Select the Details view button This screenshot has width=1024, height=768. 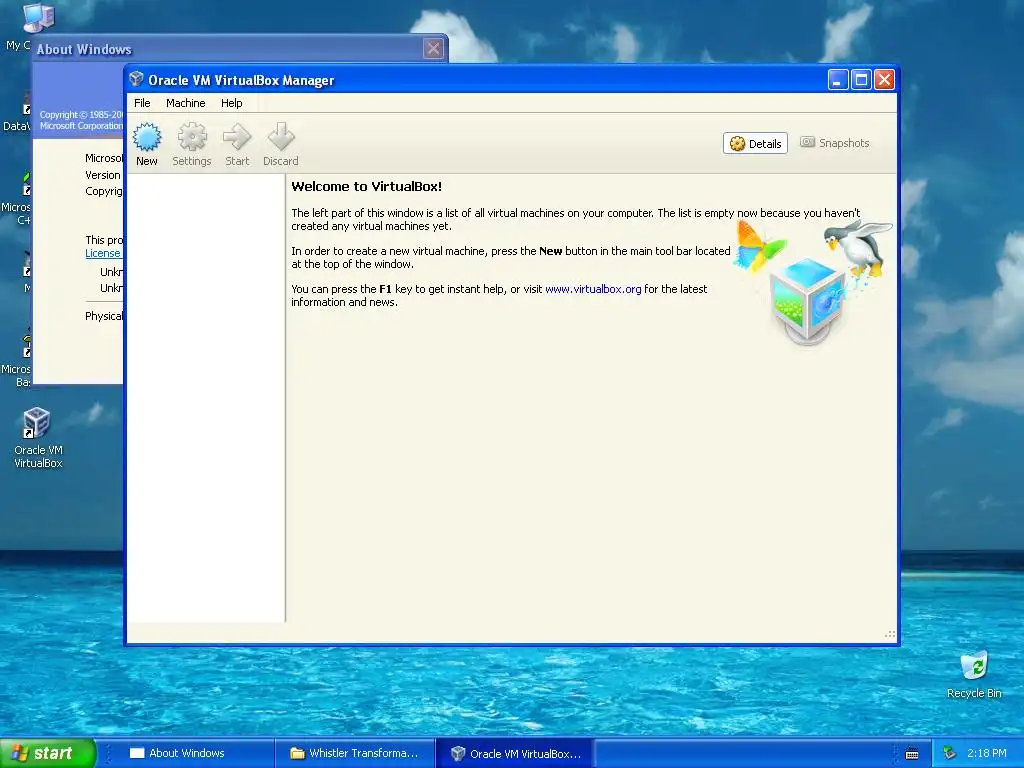(x=755, y=144)
